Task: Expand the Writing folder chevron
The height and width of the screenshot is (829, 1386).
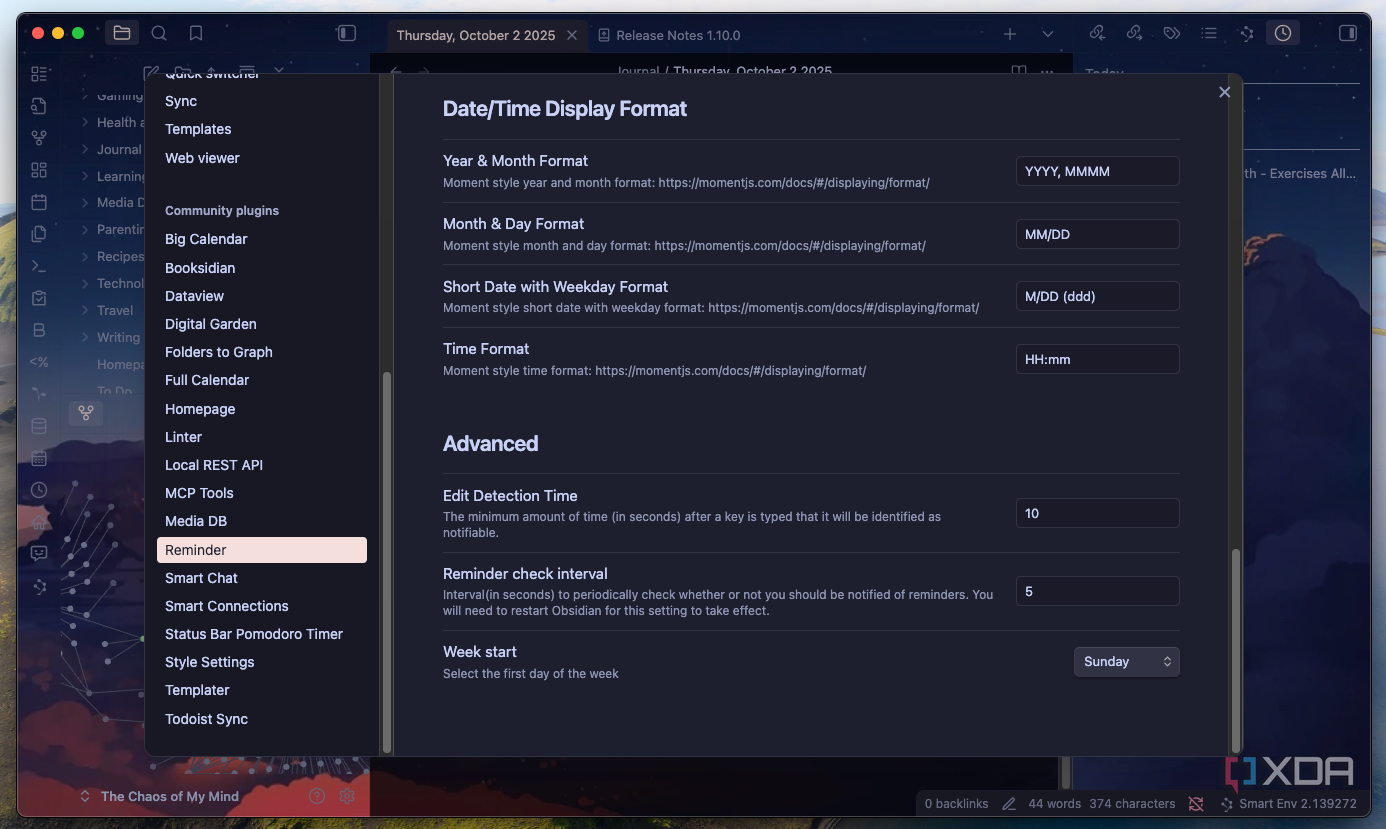Action: (85, 337)
